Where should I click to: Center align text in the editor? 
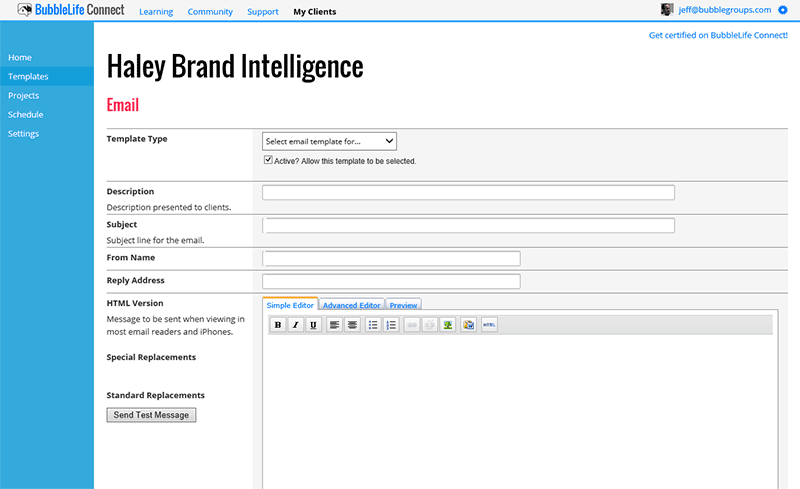click(x=352, y=325)
